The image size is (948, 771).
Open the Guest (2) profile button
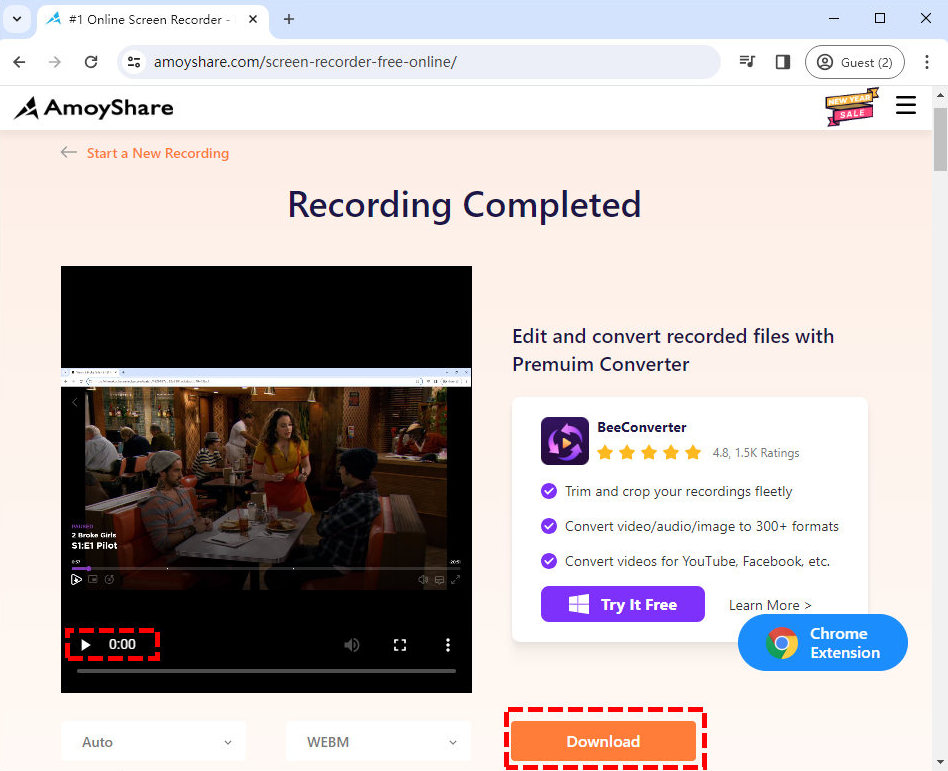(854, 62)
